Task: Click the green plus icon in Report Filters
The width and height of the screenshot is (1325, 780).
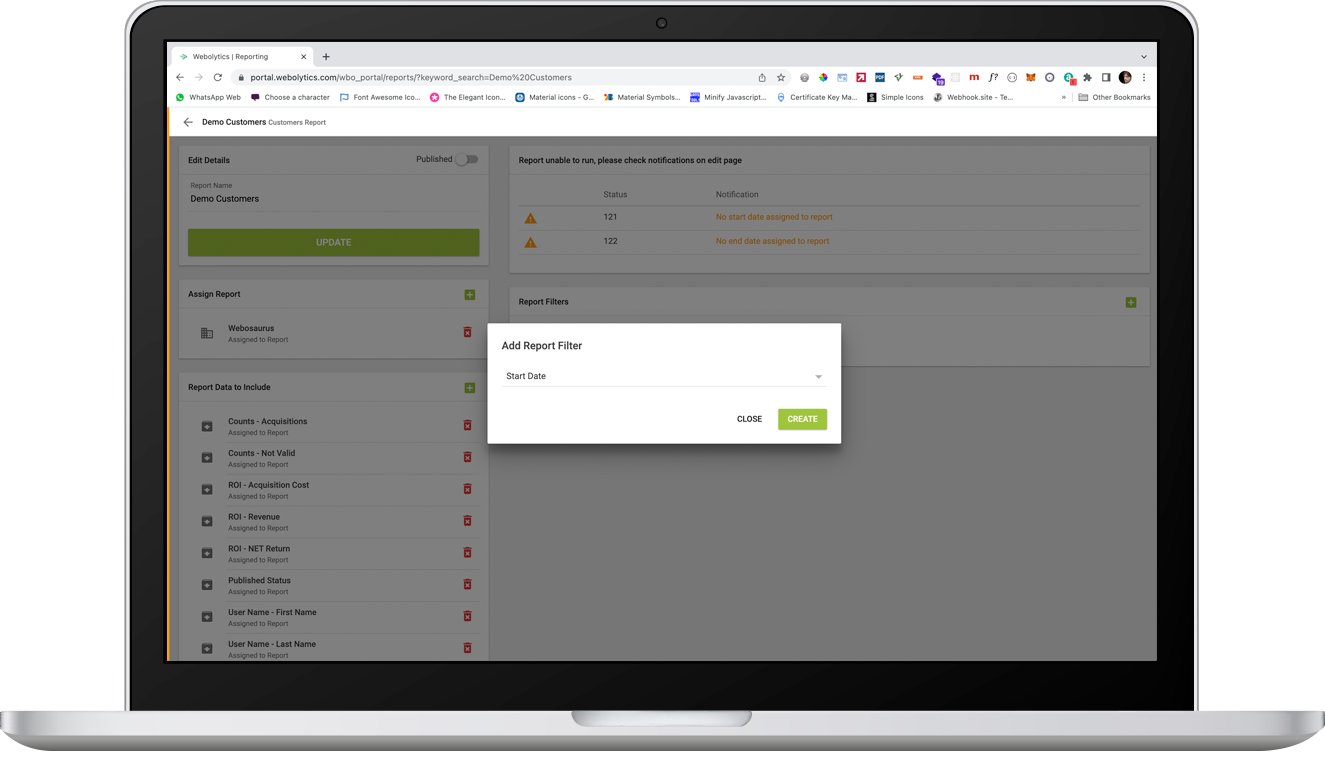Action: point(1131,302)
